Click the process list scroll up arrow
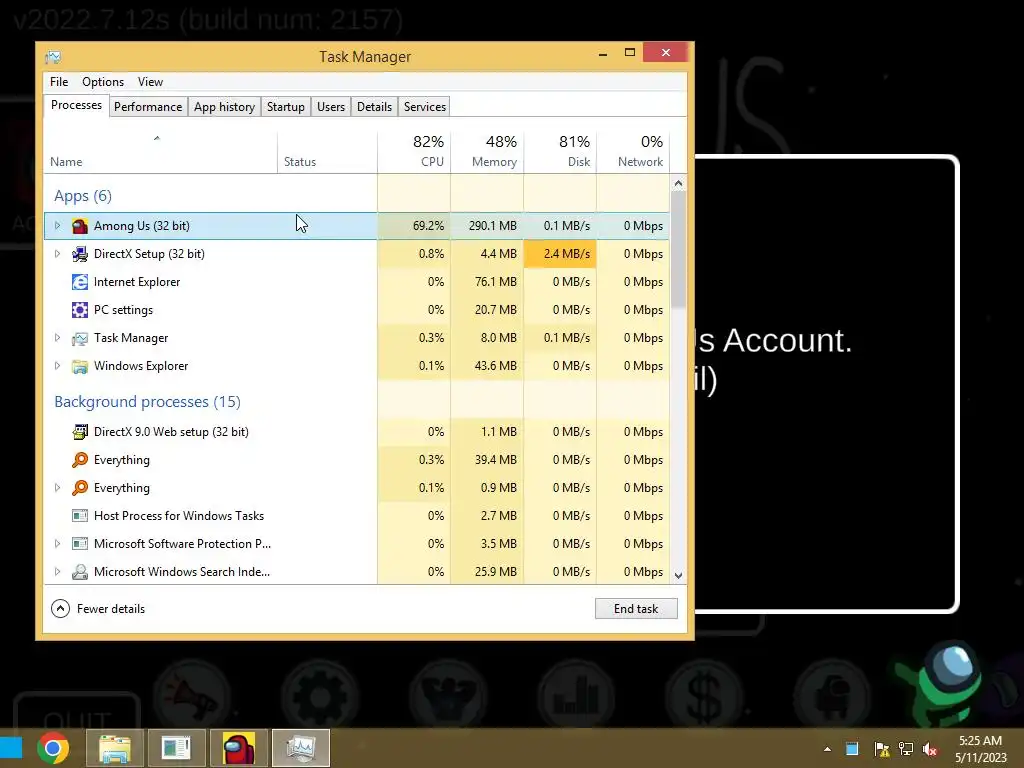 pos(679,184)
